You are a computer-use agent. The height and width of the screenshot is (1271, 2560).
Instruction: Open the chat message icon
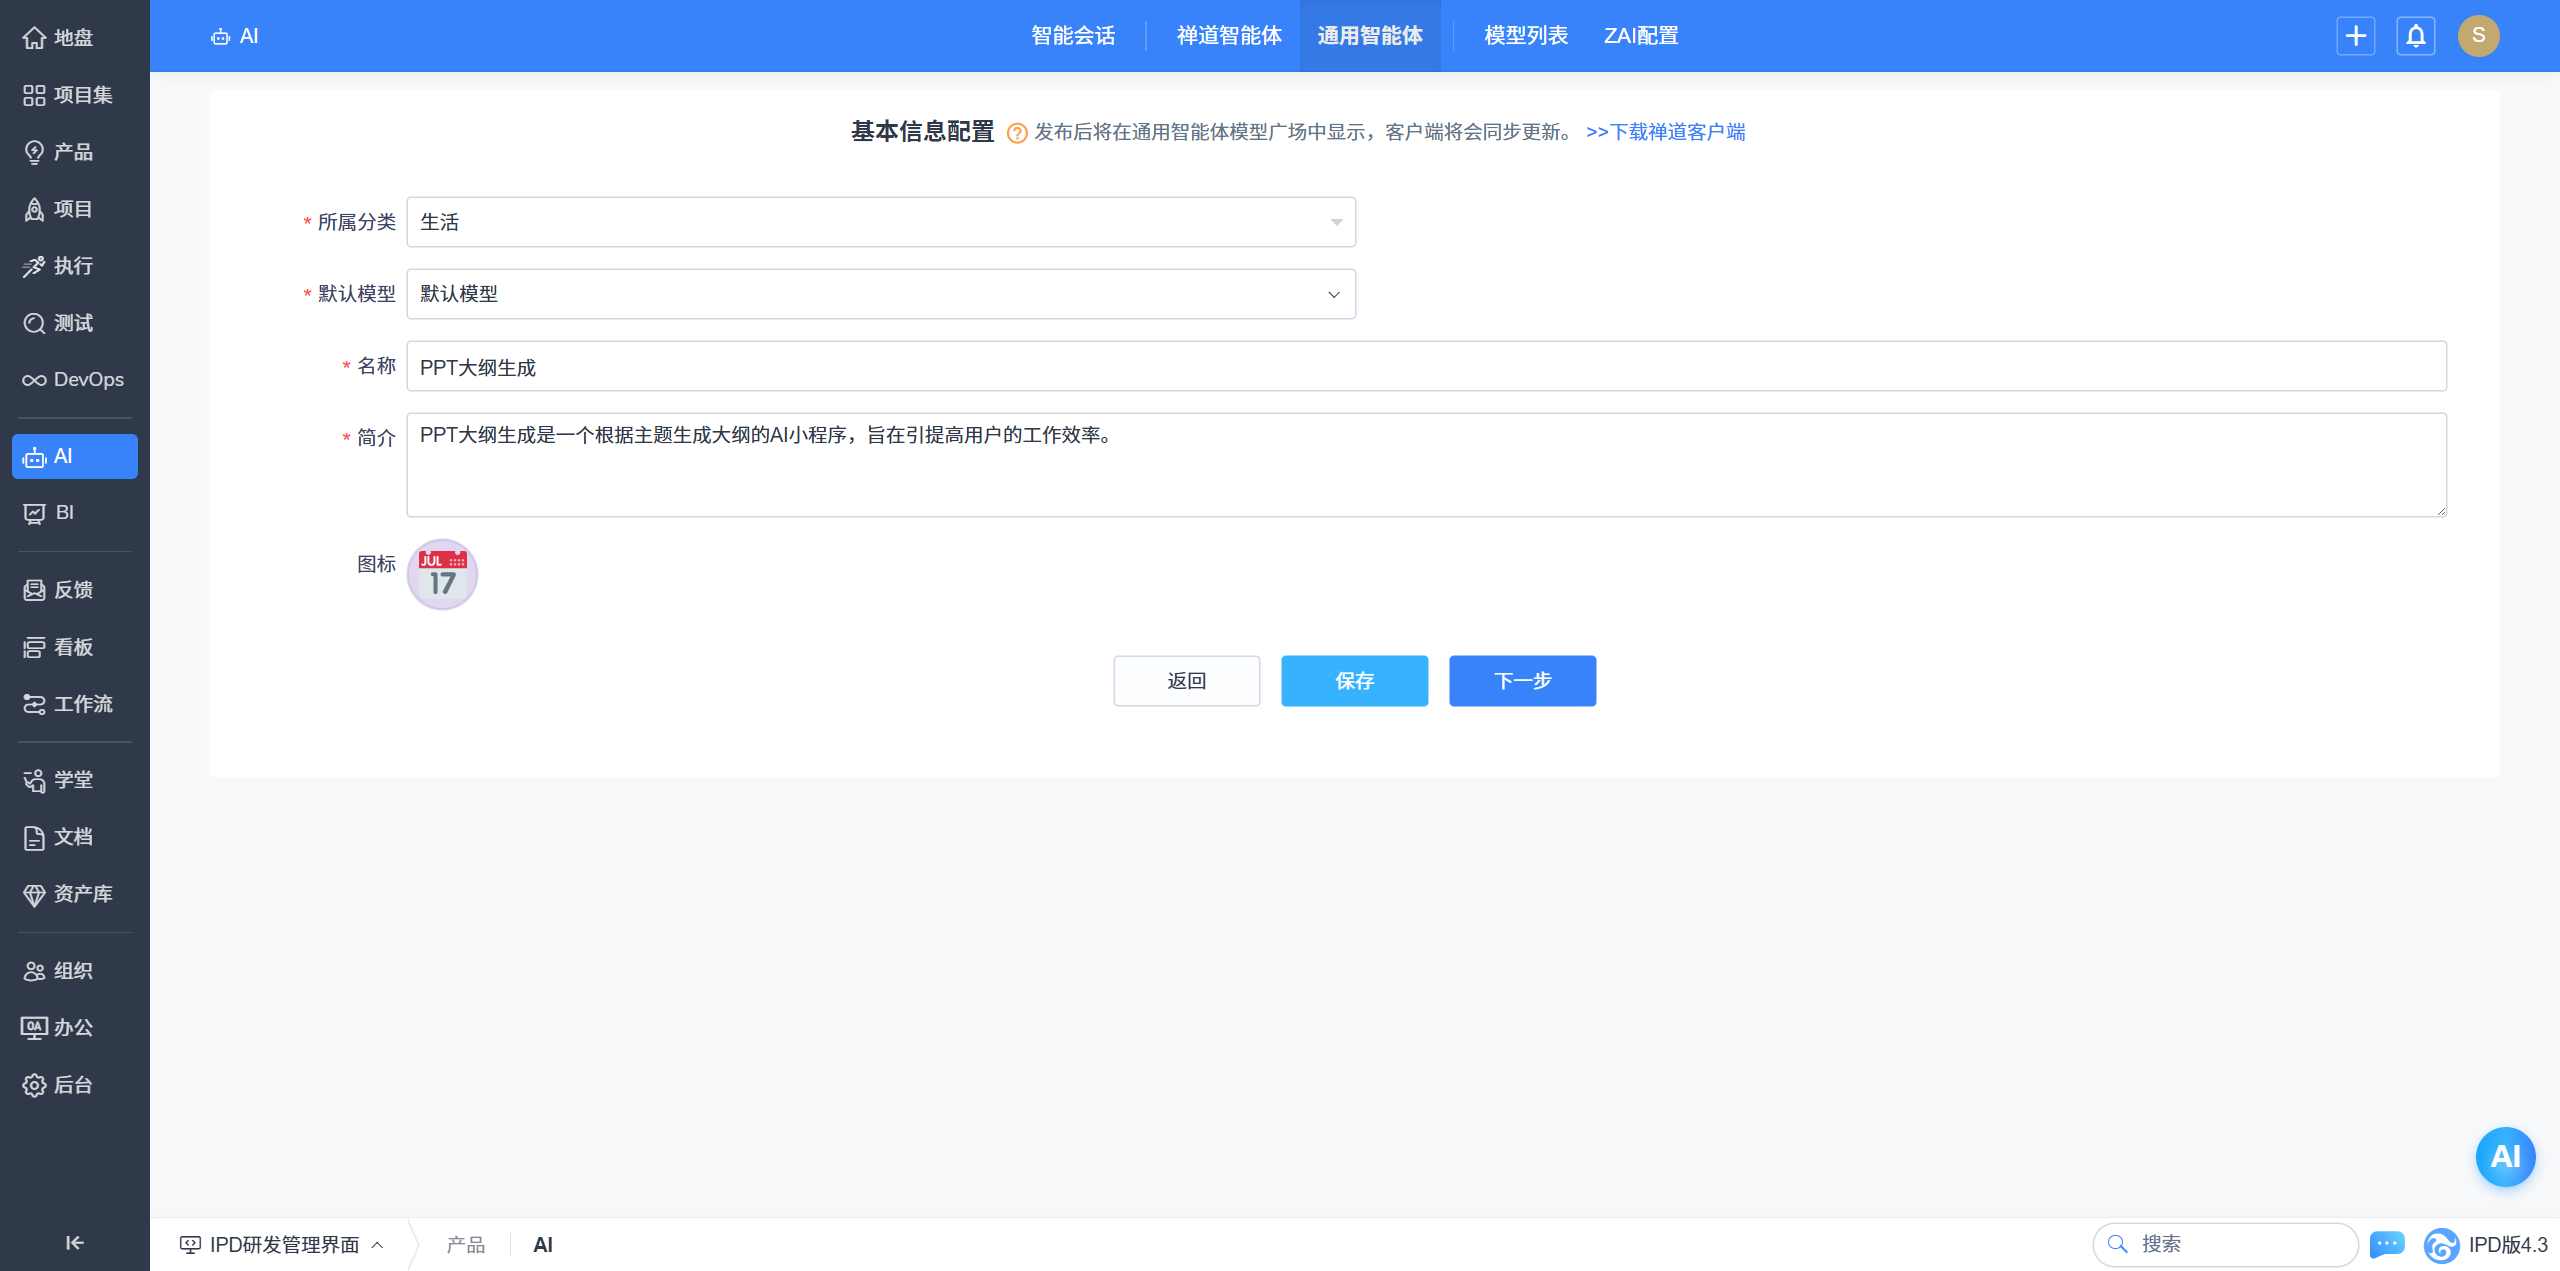[x=2387, y=1244]
